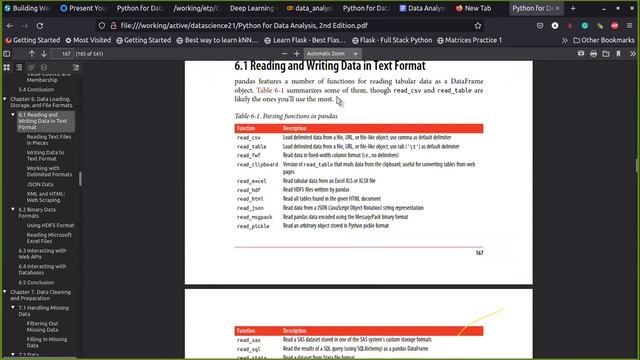Click the green Grammarly extension icon
This screenshot has height=360, width=640.
pyautogui.click(x=585, y=26)
